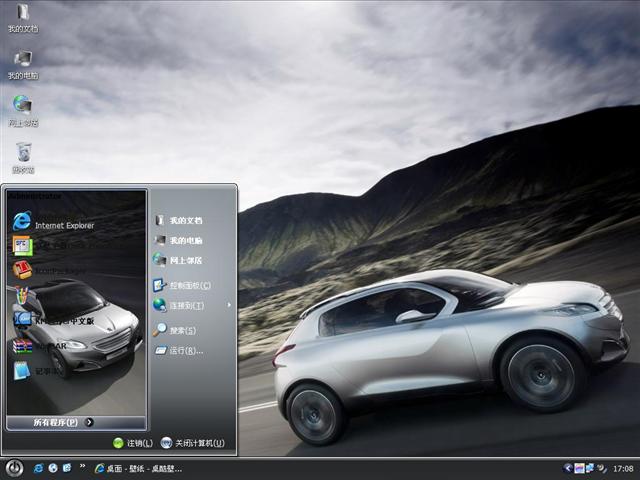Click the volume speaker tray icon
The image size is (640, 480).
[x=601, y=468]
